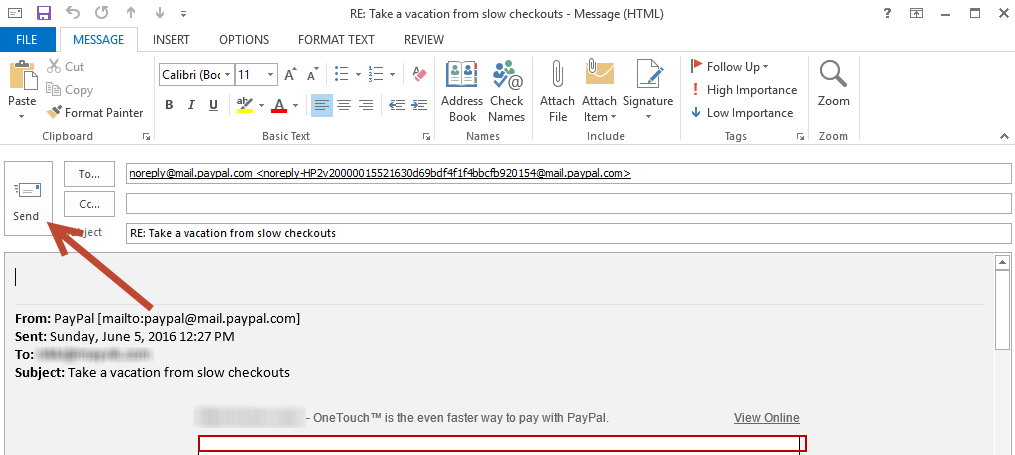The width and height of the screenshot is (1015, 455).
Task: Click the scrollbar up arrow in message body
Action: (x=1003, y=262)
